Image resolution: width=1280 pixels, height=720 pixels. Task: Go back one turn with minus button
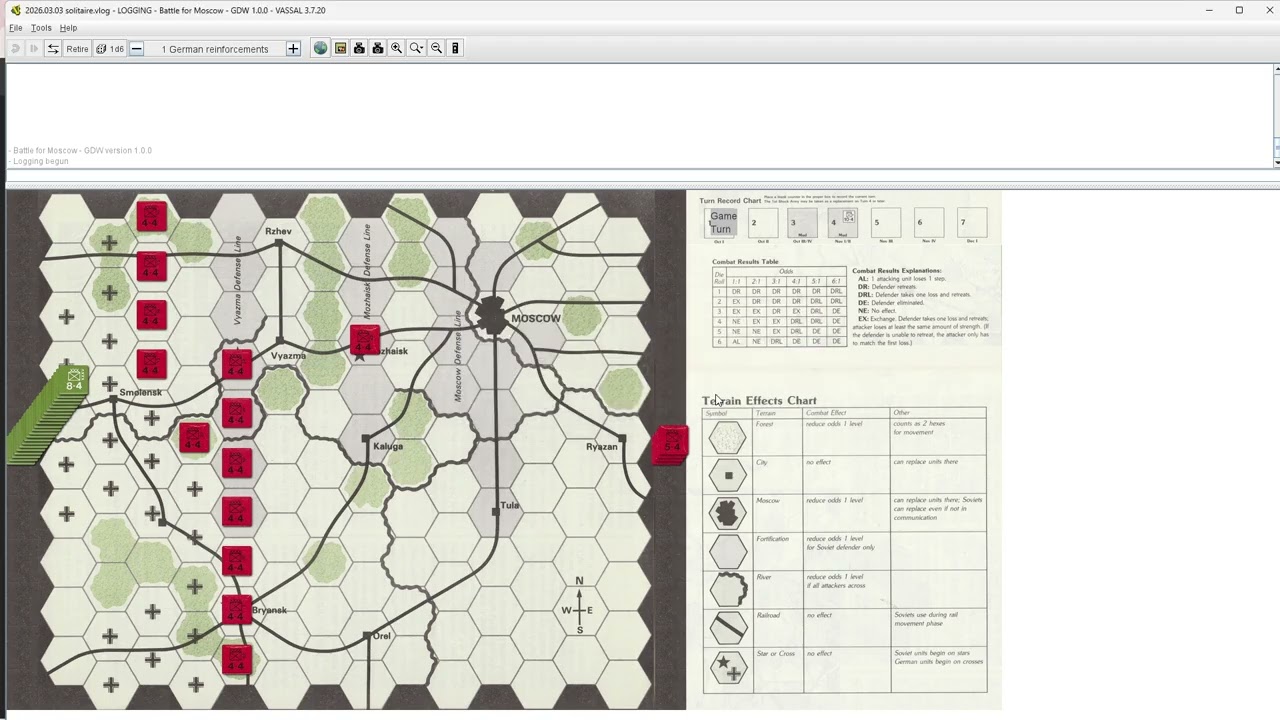[x=137, y=48]
